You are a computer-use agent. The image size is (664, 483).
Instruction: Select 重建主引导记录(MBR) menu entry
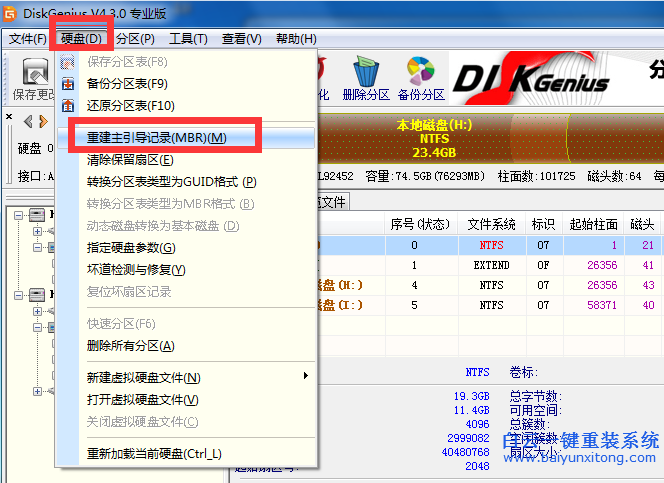[157, 137]
